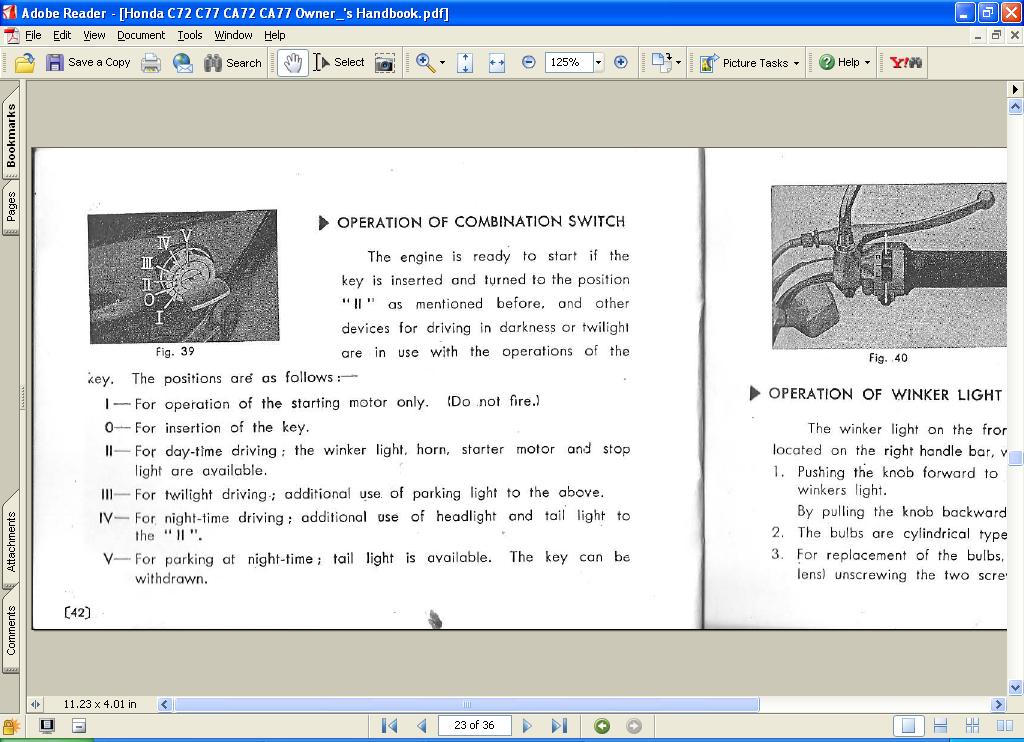1024x742 pixels.
Task: Switch to Single Page layout view
Action: coord(908,726)
